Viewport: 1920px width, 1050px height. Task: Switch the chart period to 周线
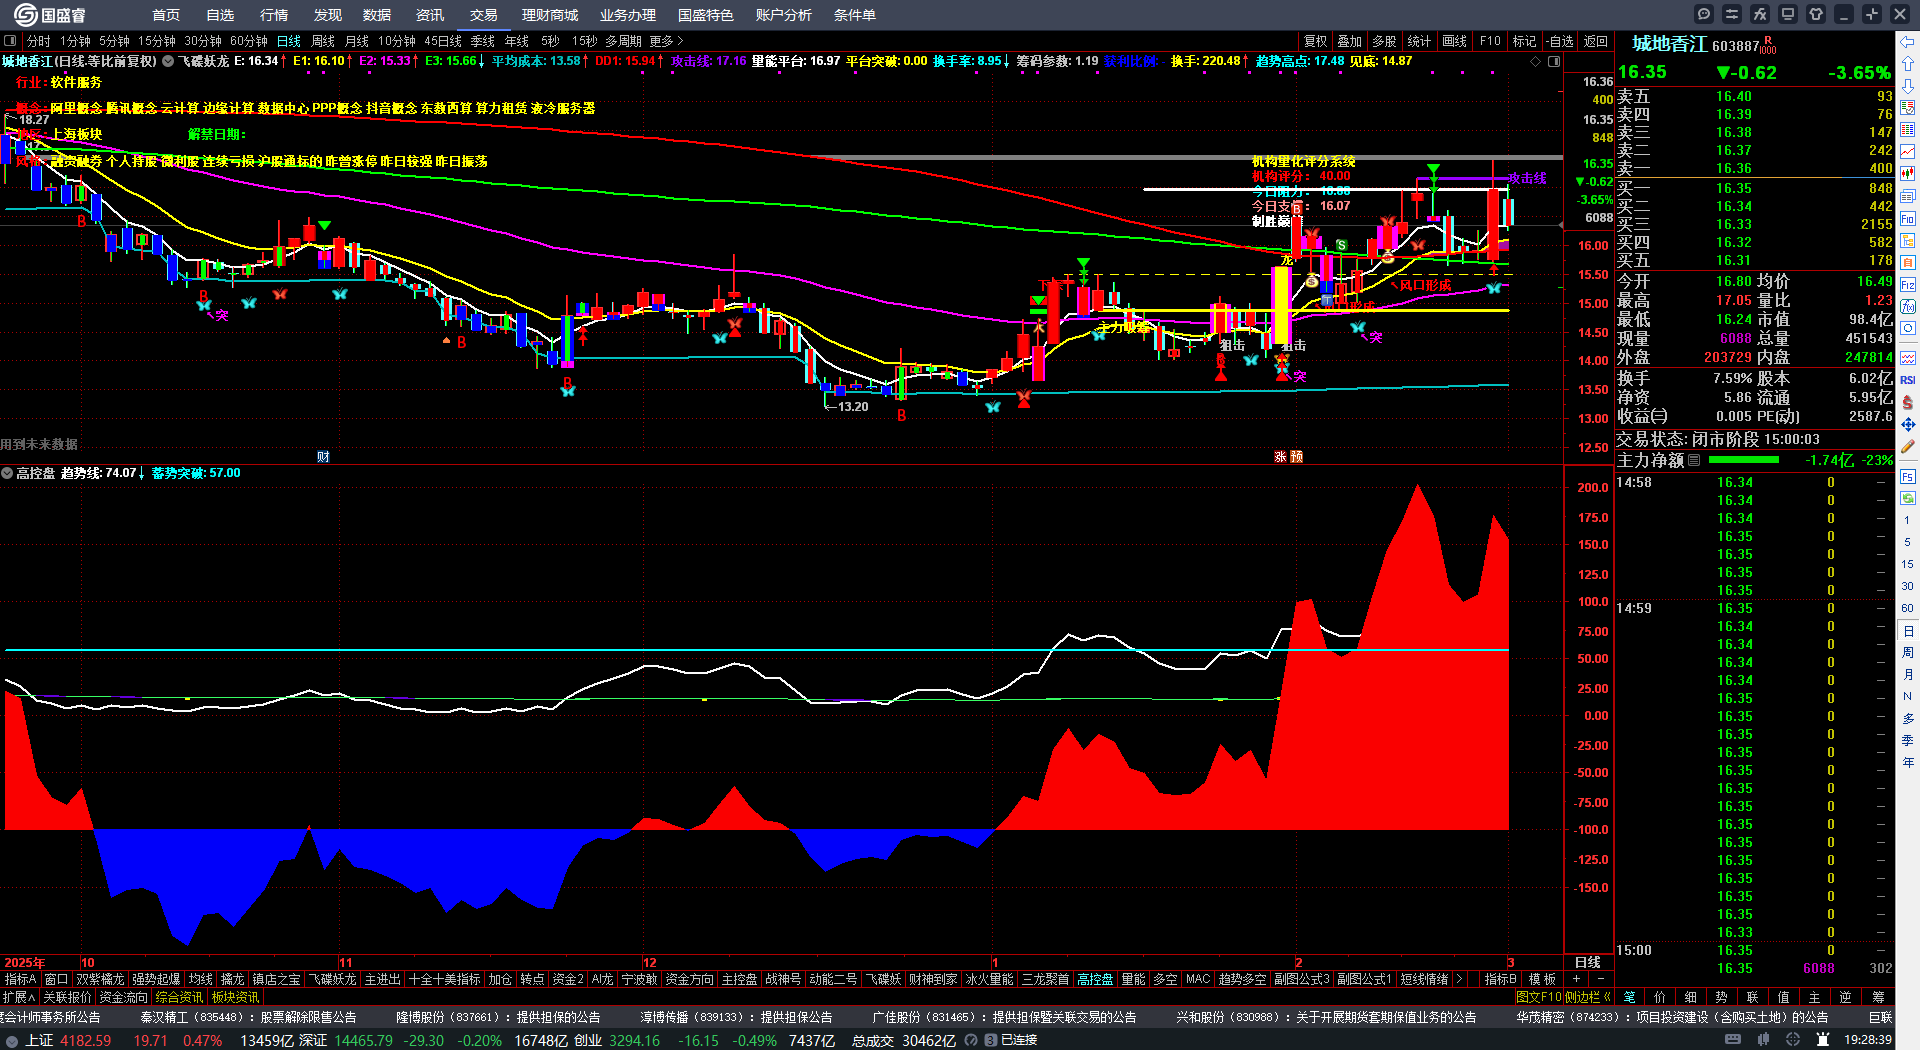323,41
